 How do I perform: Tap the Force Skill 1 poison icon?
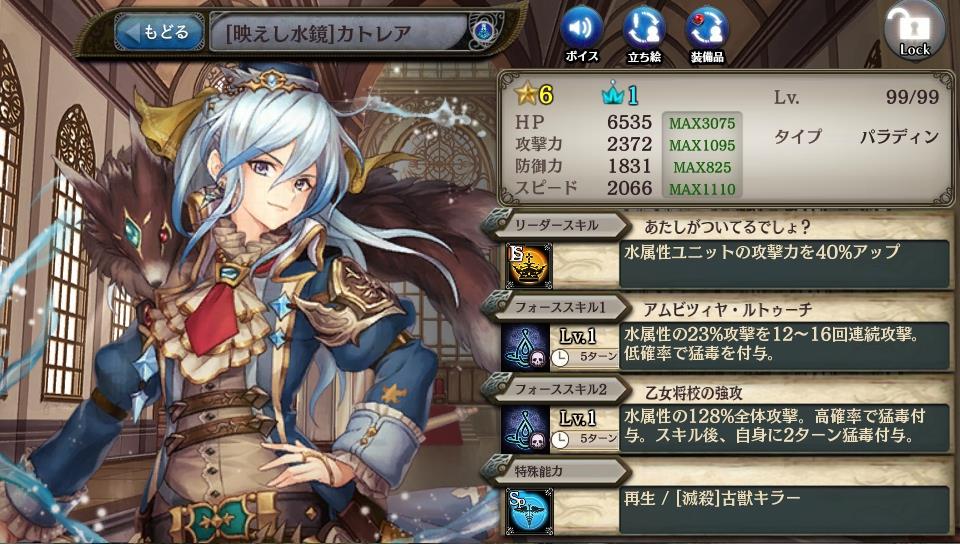point(525,347)
